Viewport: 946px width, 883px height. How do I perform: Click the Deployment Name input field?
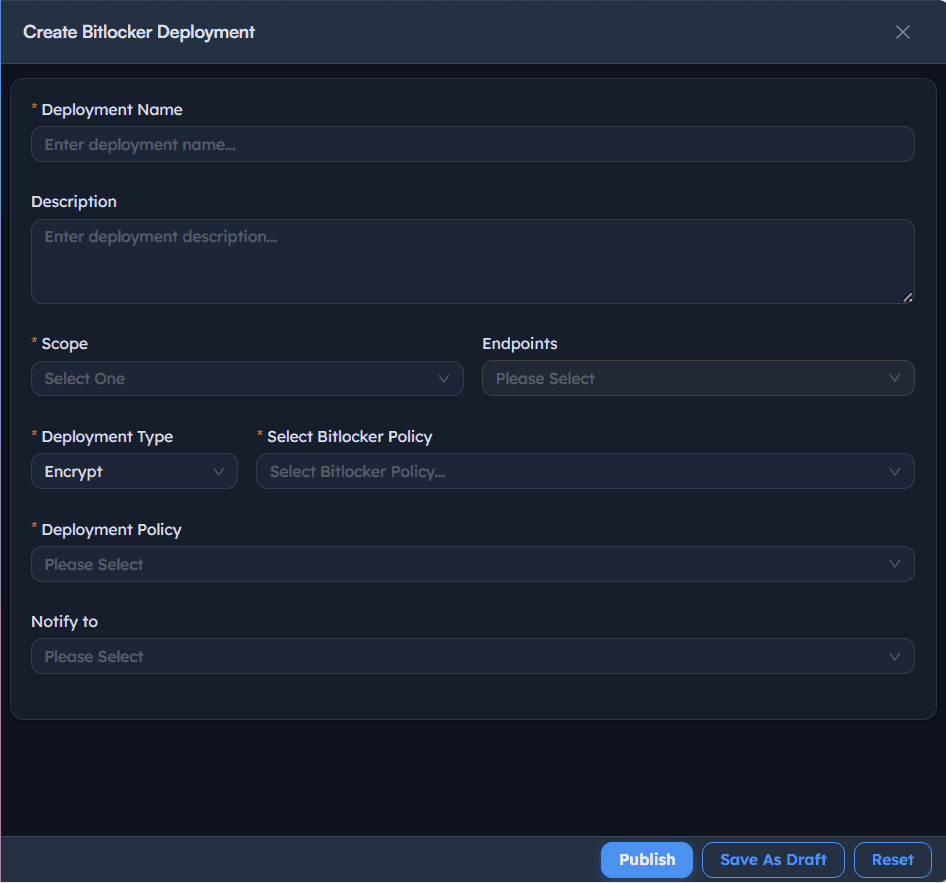point(472,144)
